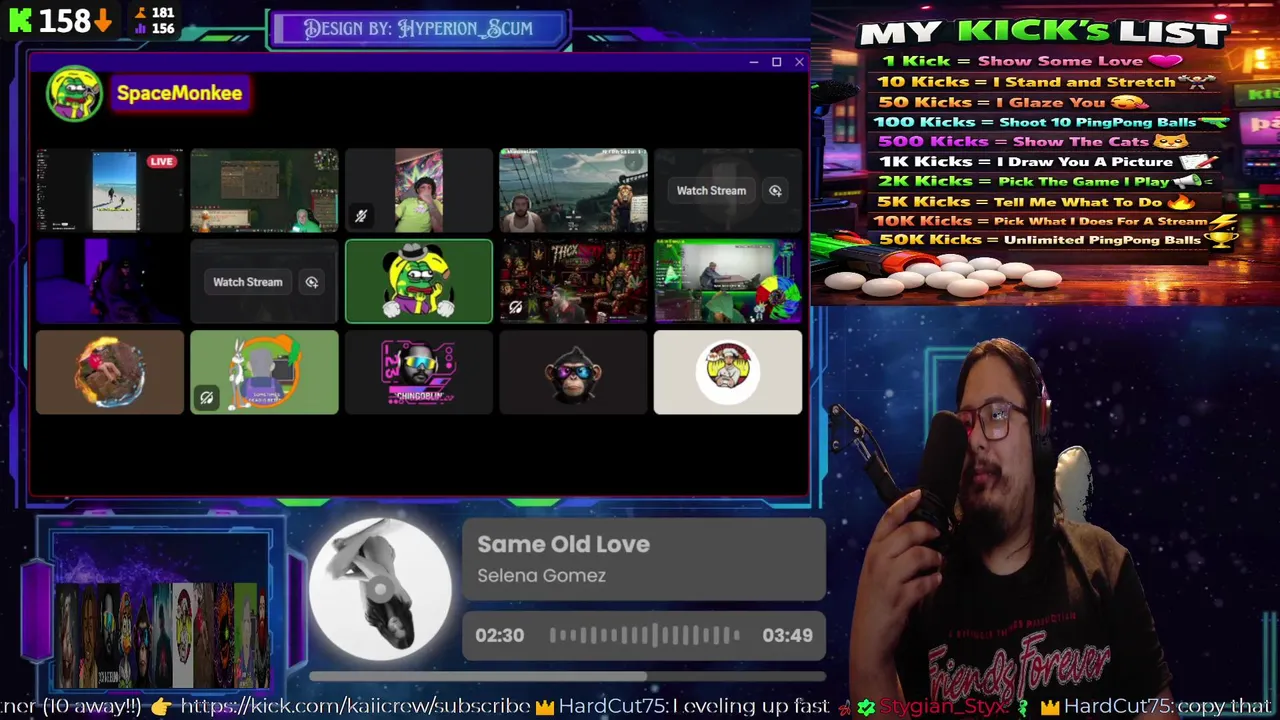Select the chef logo avatar tile

(x=728, y=372)
